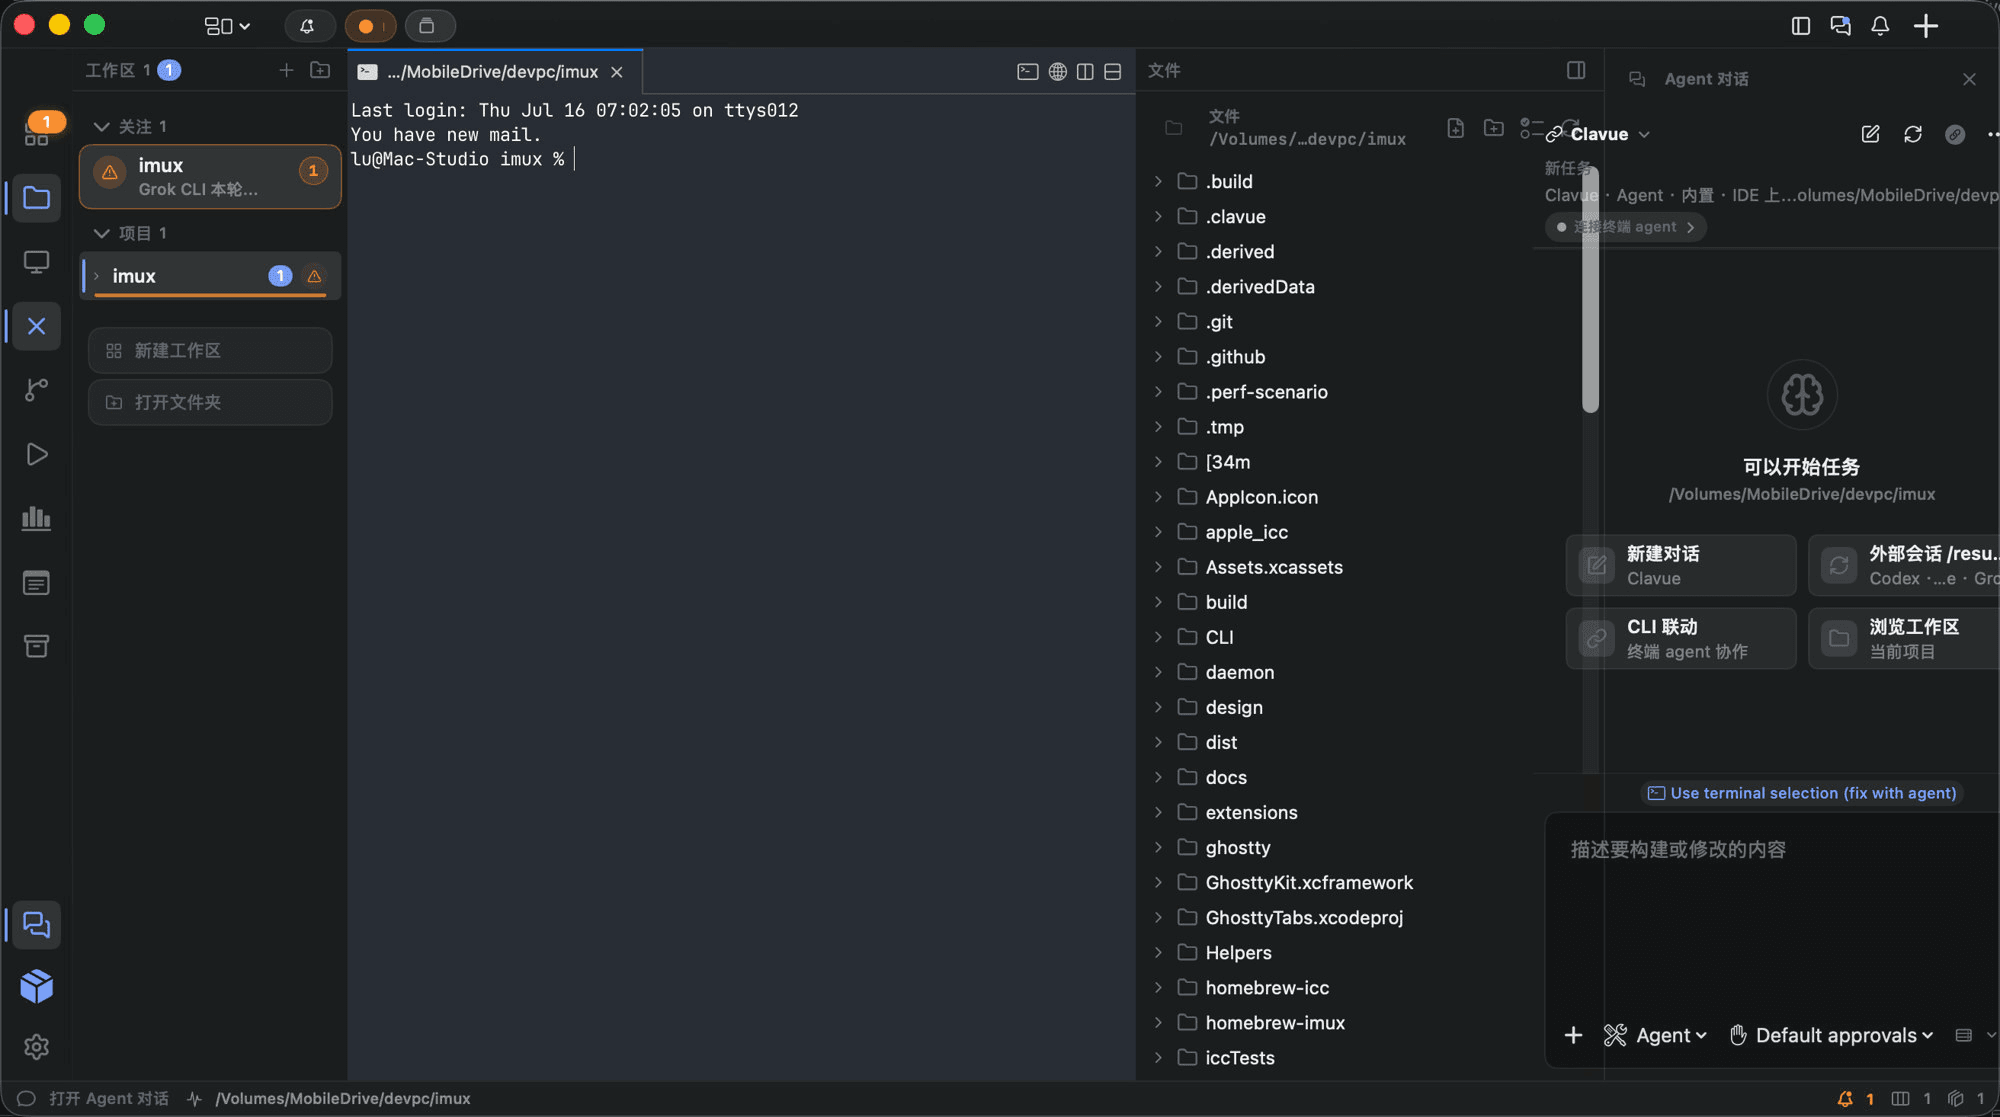Viewport: 2000px width, 1117px height.
Task: Click the compose new chat icon in Agent panel
Action: (1870, 134)
